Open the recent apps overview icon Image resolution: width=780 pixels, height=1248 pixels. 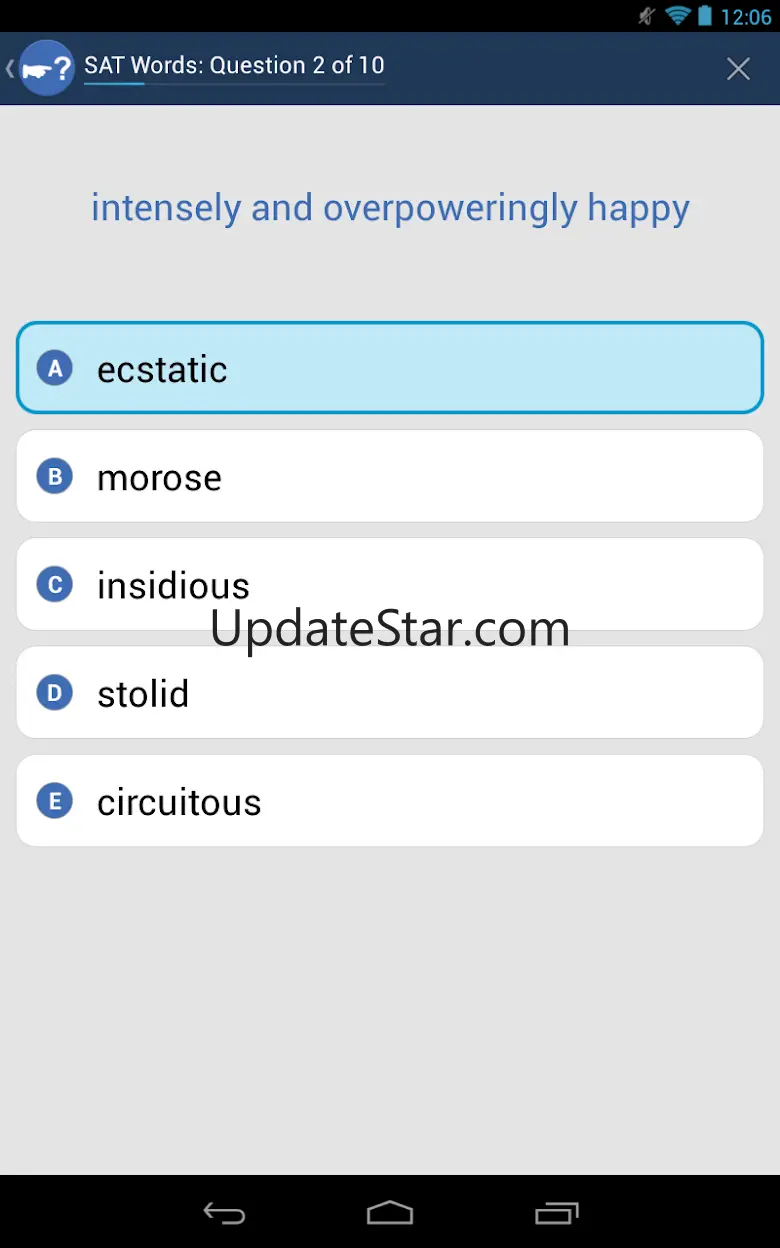tap(557, 1213)
